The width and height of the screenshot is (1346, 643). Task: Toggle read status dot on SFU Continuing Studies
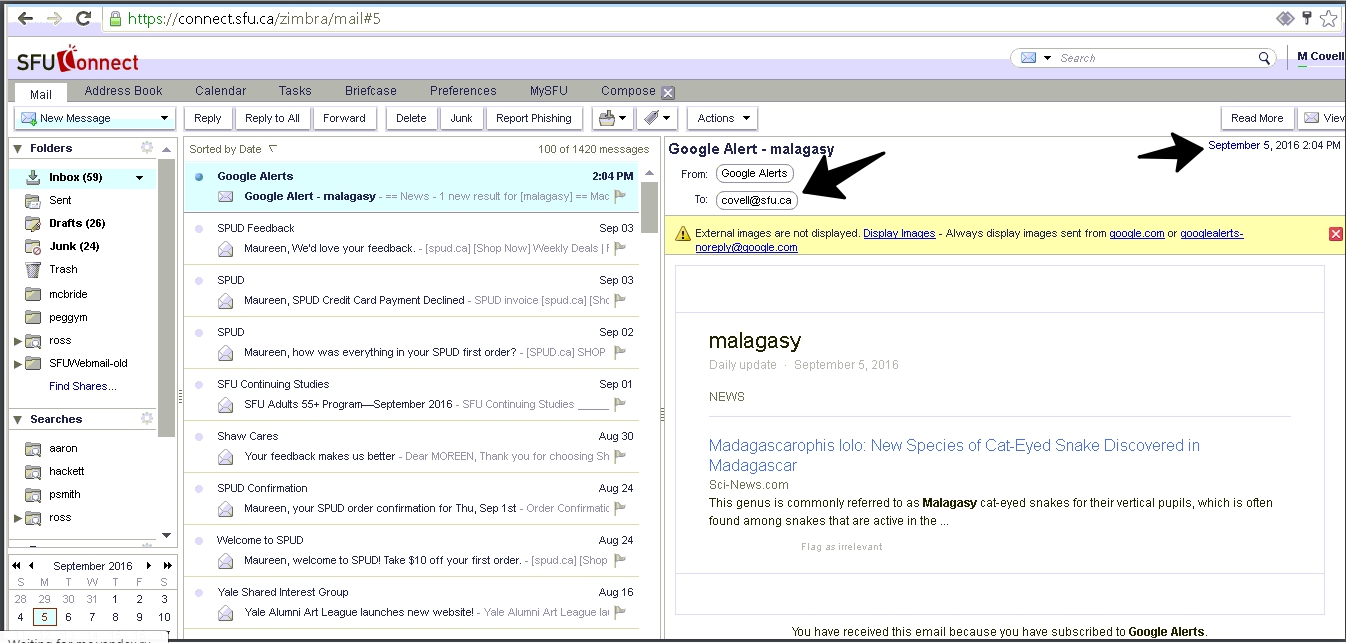click(x=199, y=384)
